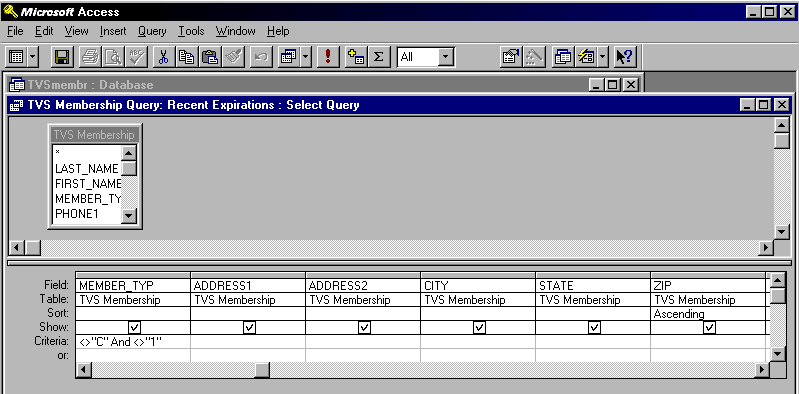This screenshot has height=394, width=799.
Task: Toggle the Totals sigma icon
Action: coord(378,57)
